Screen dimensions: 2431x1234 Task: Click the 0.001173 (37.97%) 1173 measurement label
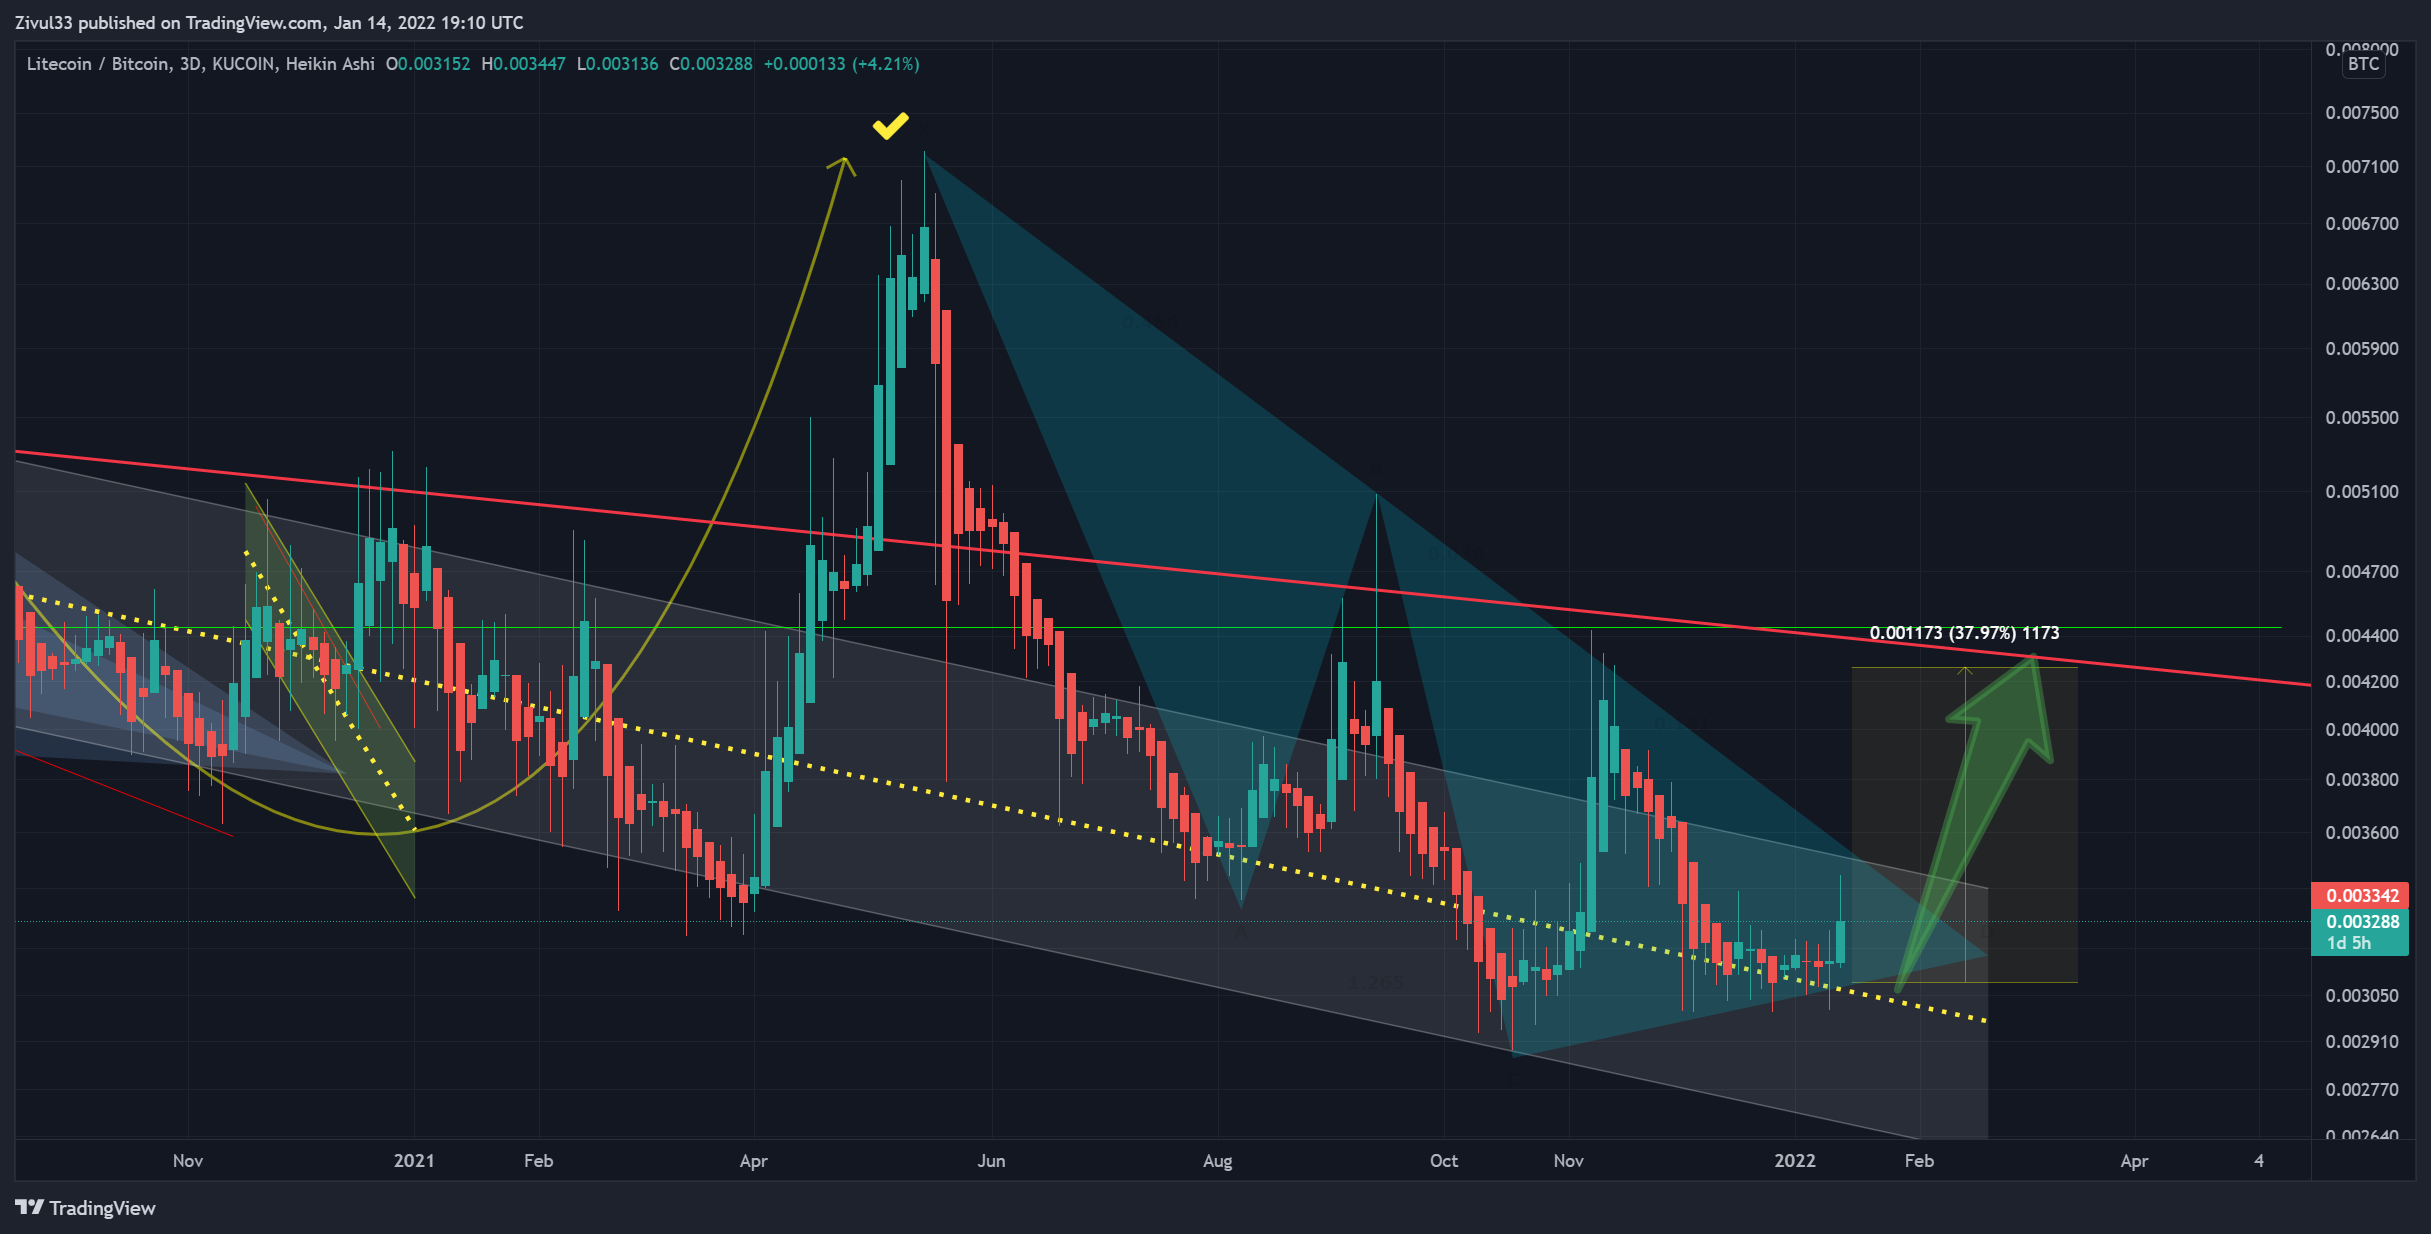tap(1964, 633)
